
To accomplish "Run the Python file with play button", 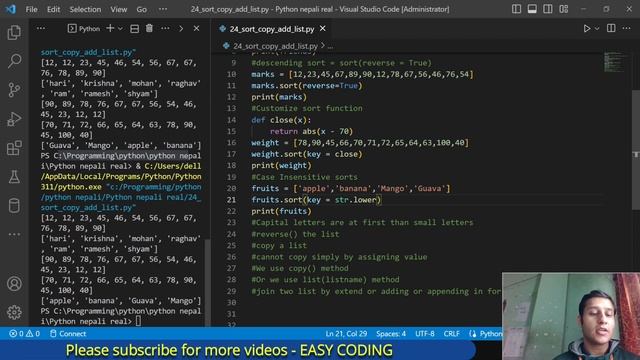I will pyautogui.click(x=587, y=29).
